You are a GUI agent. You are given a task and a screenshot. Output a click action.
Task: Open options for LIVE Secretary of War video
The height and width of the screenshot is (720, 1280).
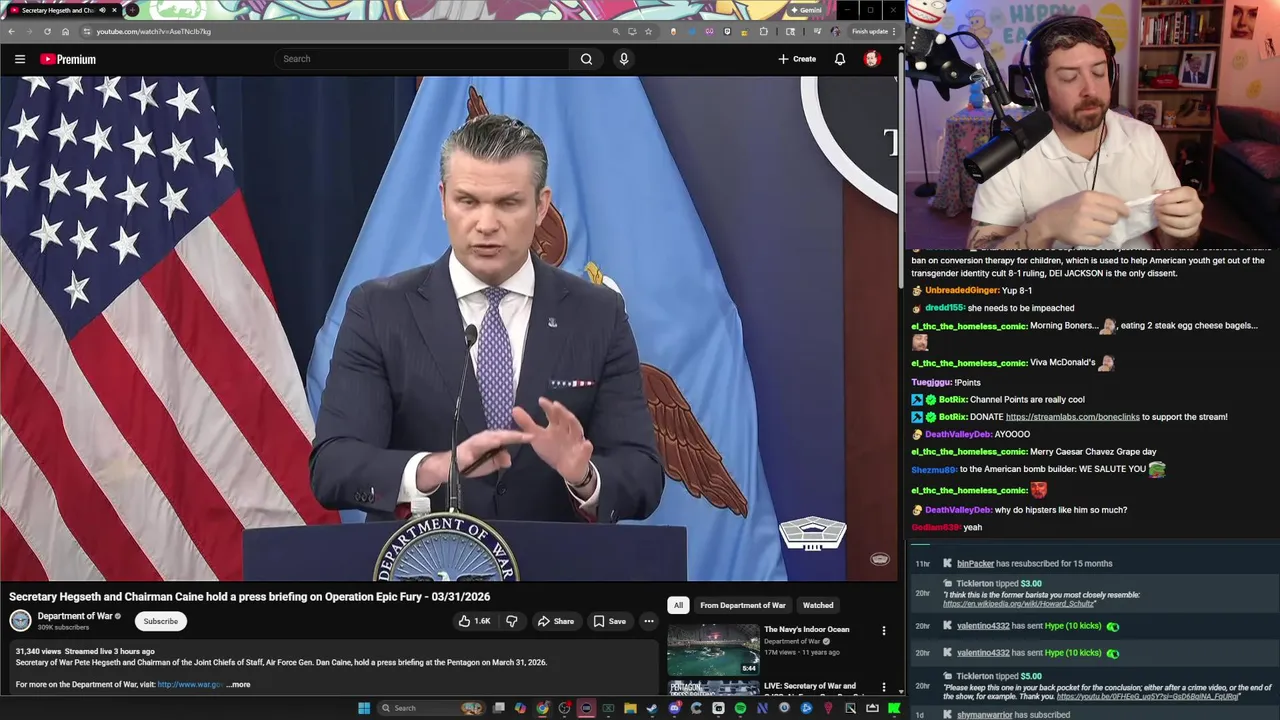coord(883,687)
